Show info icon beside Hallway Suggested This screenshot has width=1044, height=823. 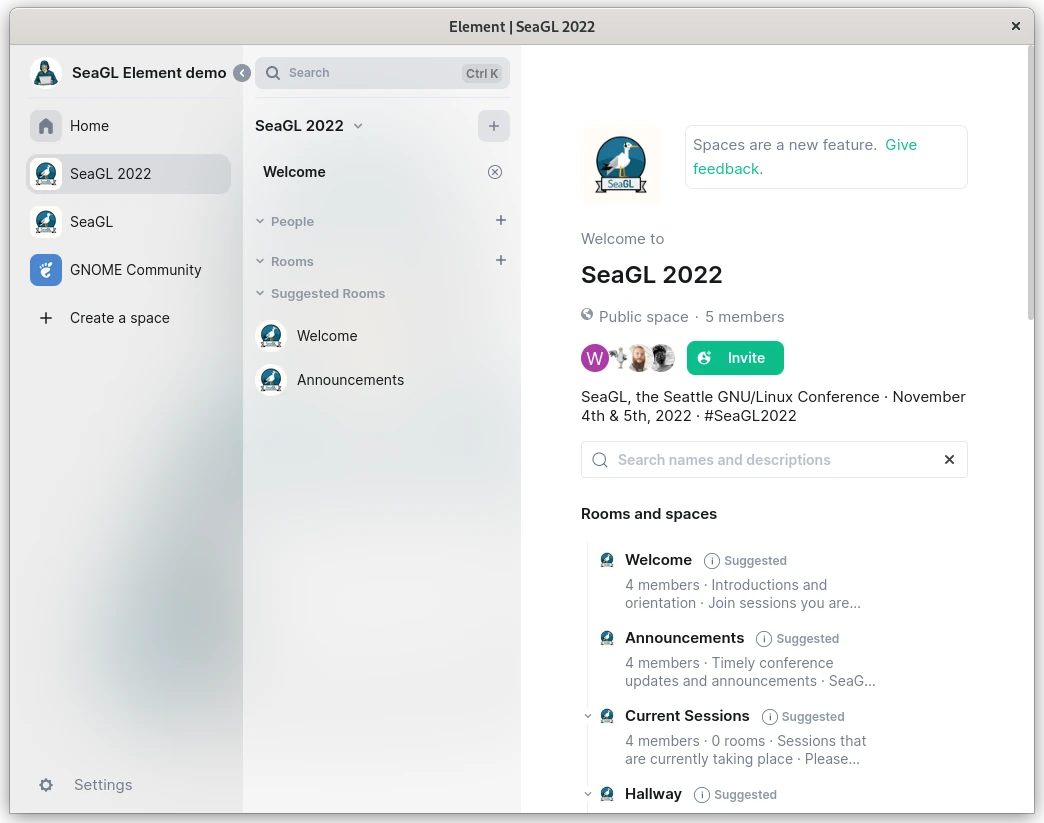click(702, 795)
